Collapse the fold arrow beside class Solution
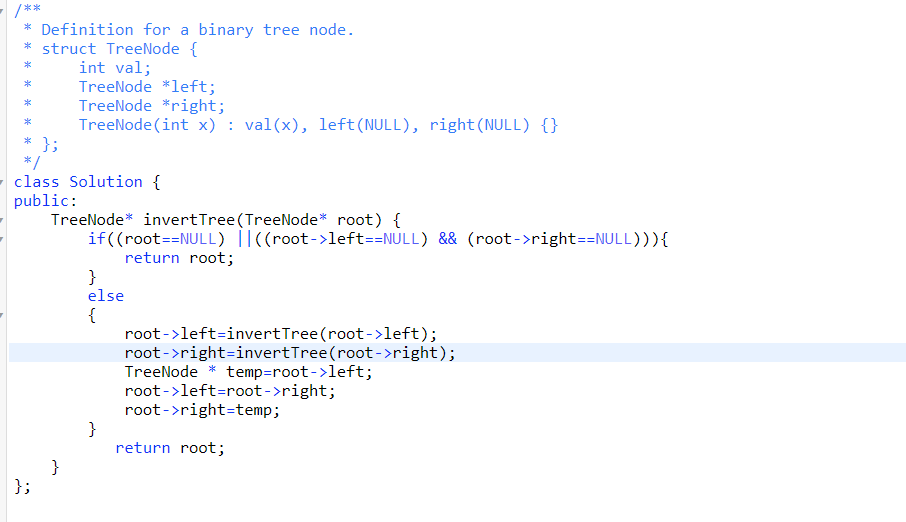 click(x=2, y=182)
